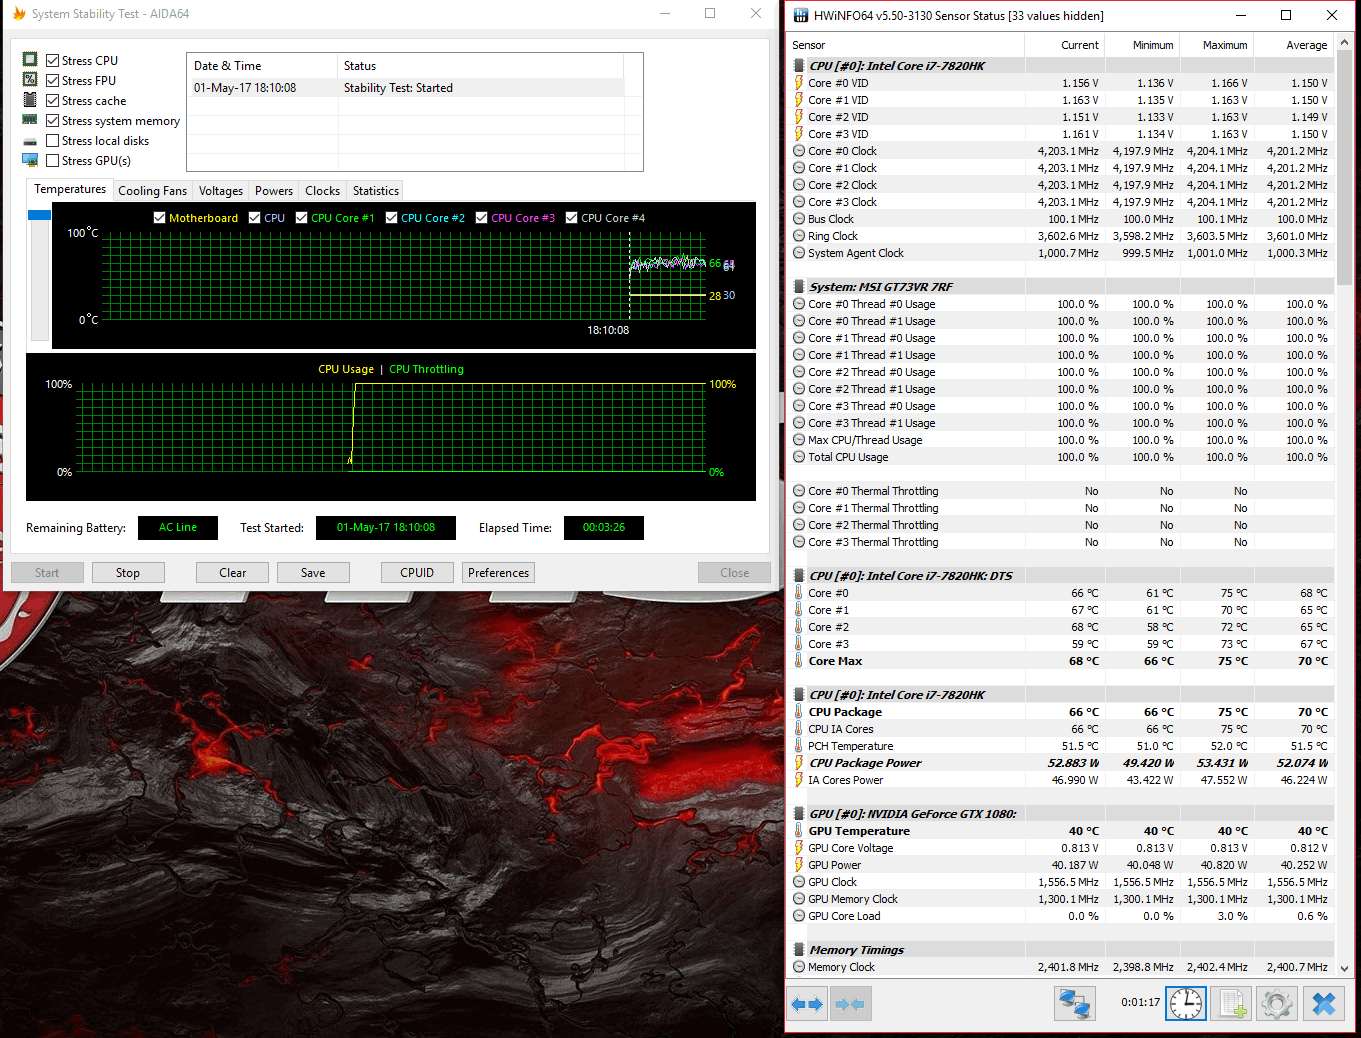Image resolution: width=1361 pixels, height=1038 pixels.
Task: Open HWiNFO sensor settings gear
Action: (x=1276, y=1003)
